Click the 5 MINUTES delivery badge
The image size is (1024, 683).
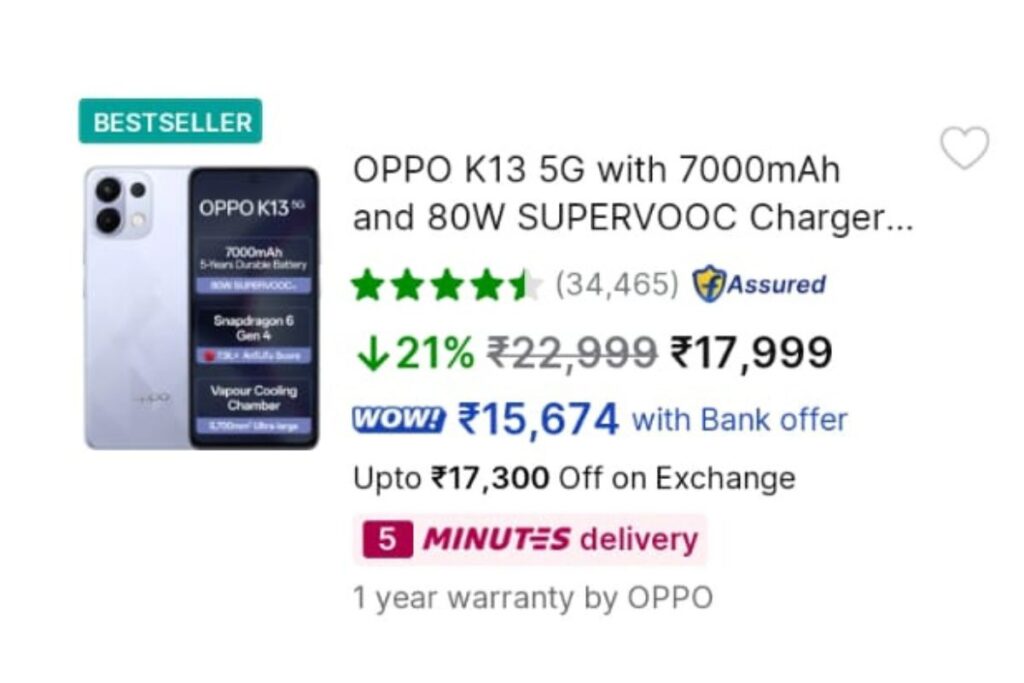click(530, 539)
